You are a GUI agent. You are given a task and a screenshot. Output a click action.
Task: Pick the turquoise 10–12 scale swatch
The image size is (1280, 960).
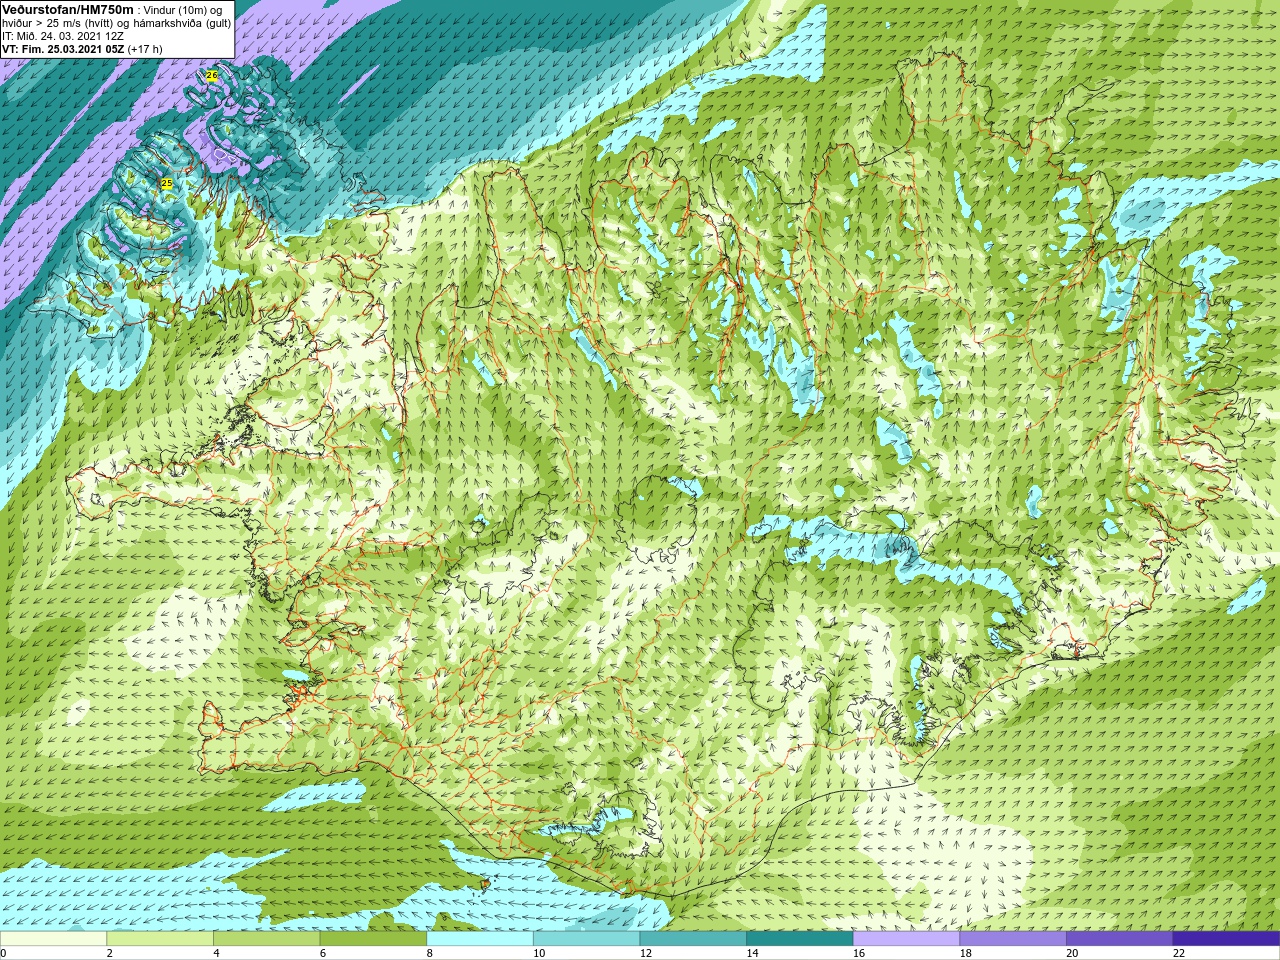point(586,939)
